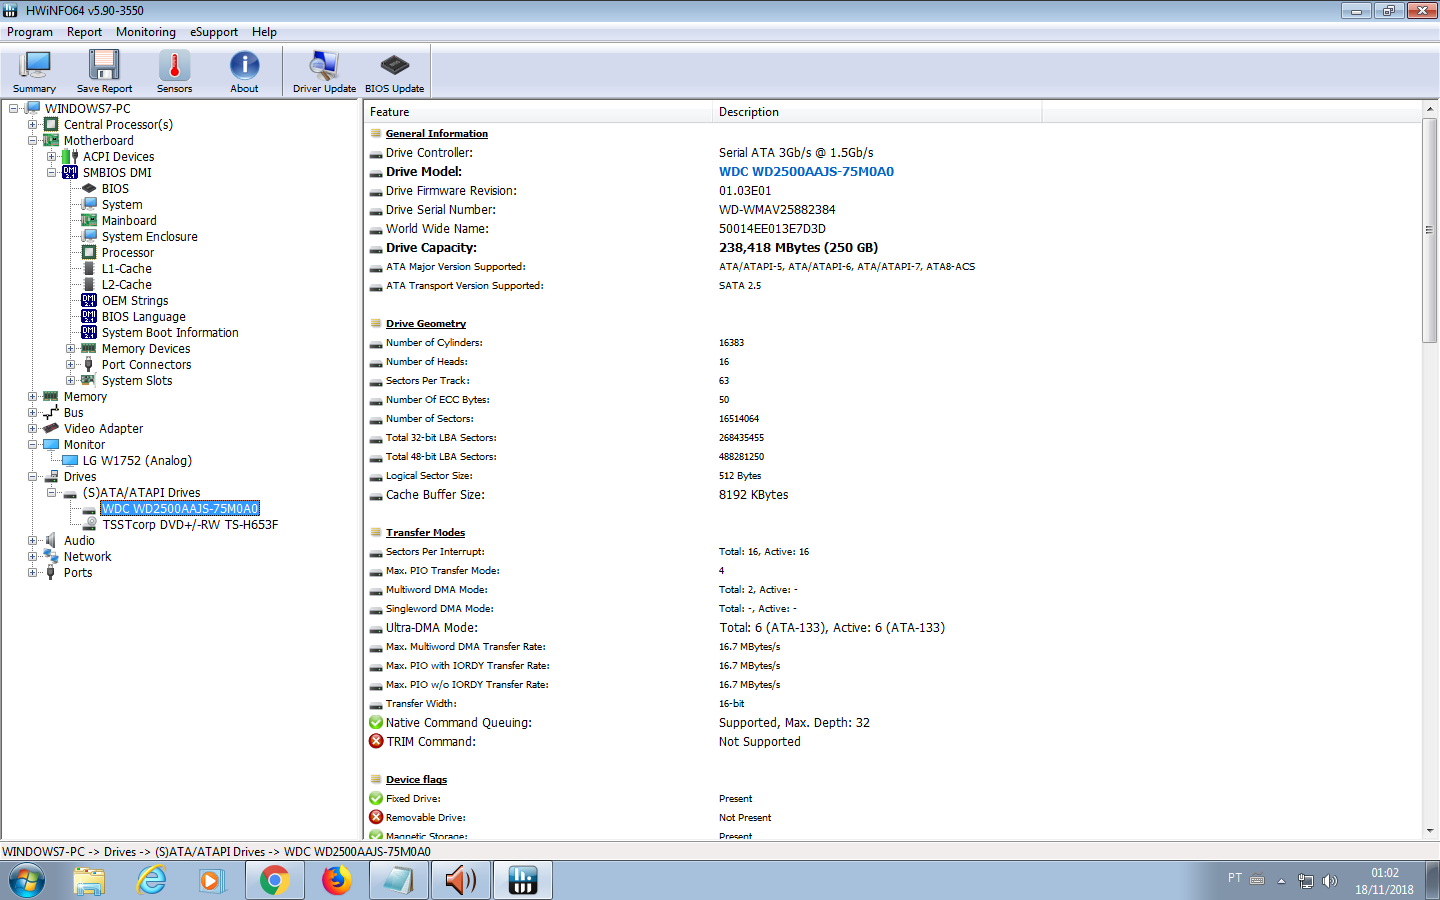Open the Report menu
Viewport: 1440px width, 900px height.
[84, 32]
